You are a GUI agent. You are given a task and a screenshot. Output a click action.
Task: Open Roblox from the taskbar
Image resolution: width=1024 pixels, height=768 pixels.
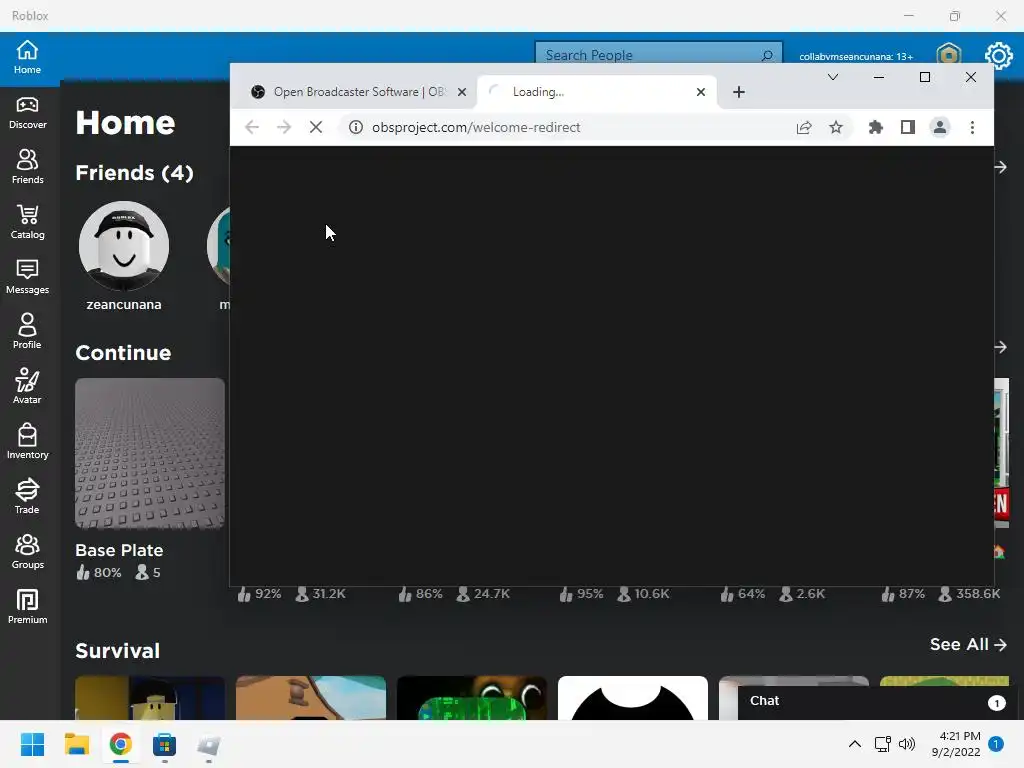208,744
